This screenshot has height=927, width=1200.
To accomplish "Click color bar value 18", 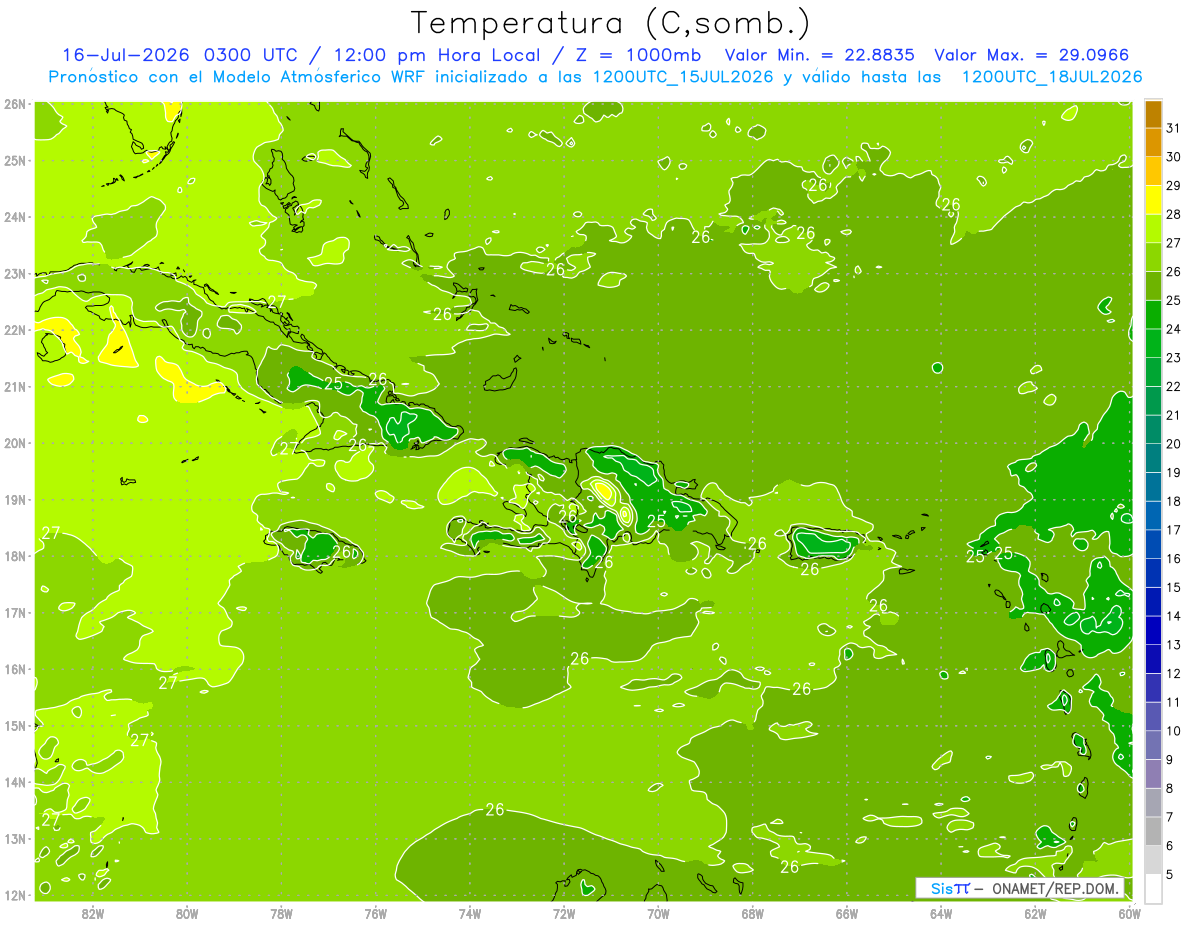I will click(x=1174, y=501).
